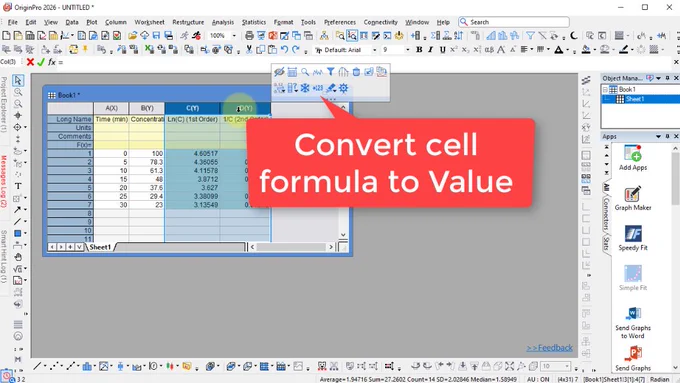Select Sheet1 in Object Manager tree
Image resolution: width=680 pixels, height=383 pixels.
[634, 99]
